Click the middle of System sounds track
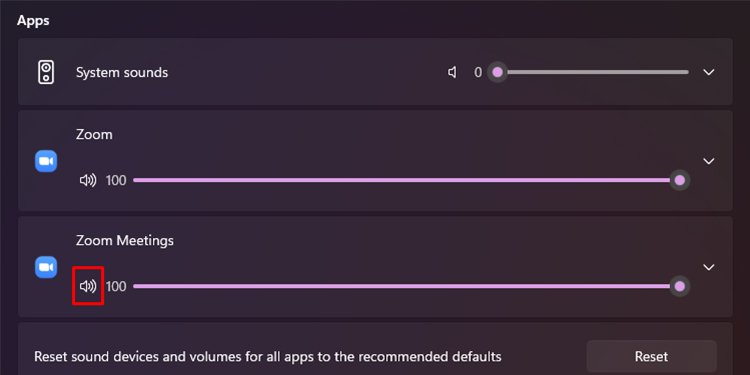This screenshot has width=750, height=375. 593,72
